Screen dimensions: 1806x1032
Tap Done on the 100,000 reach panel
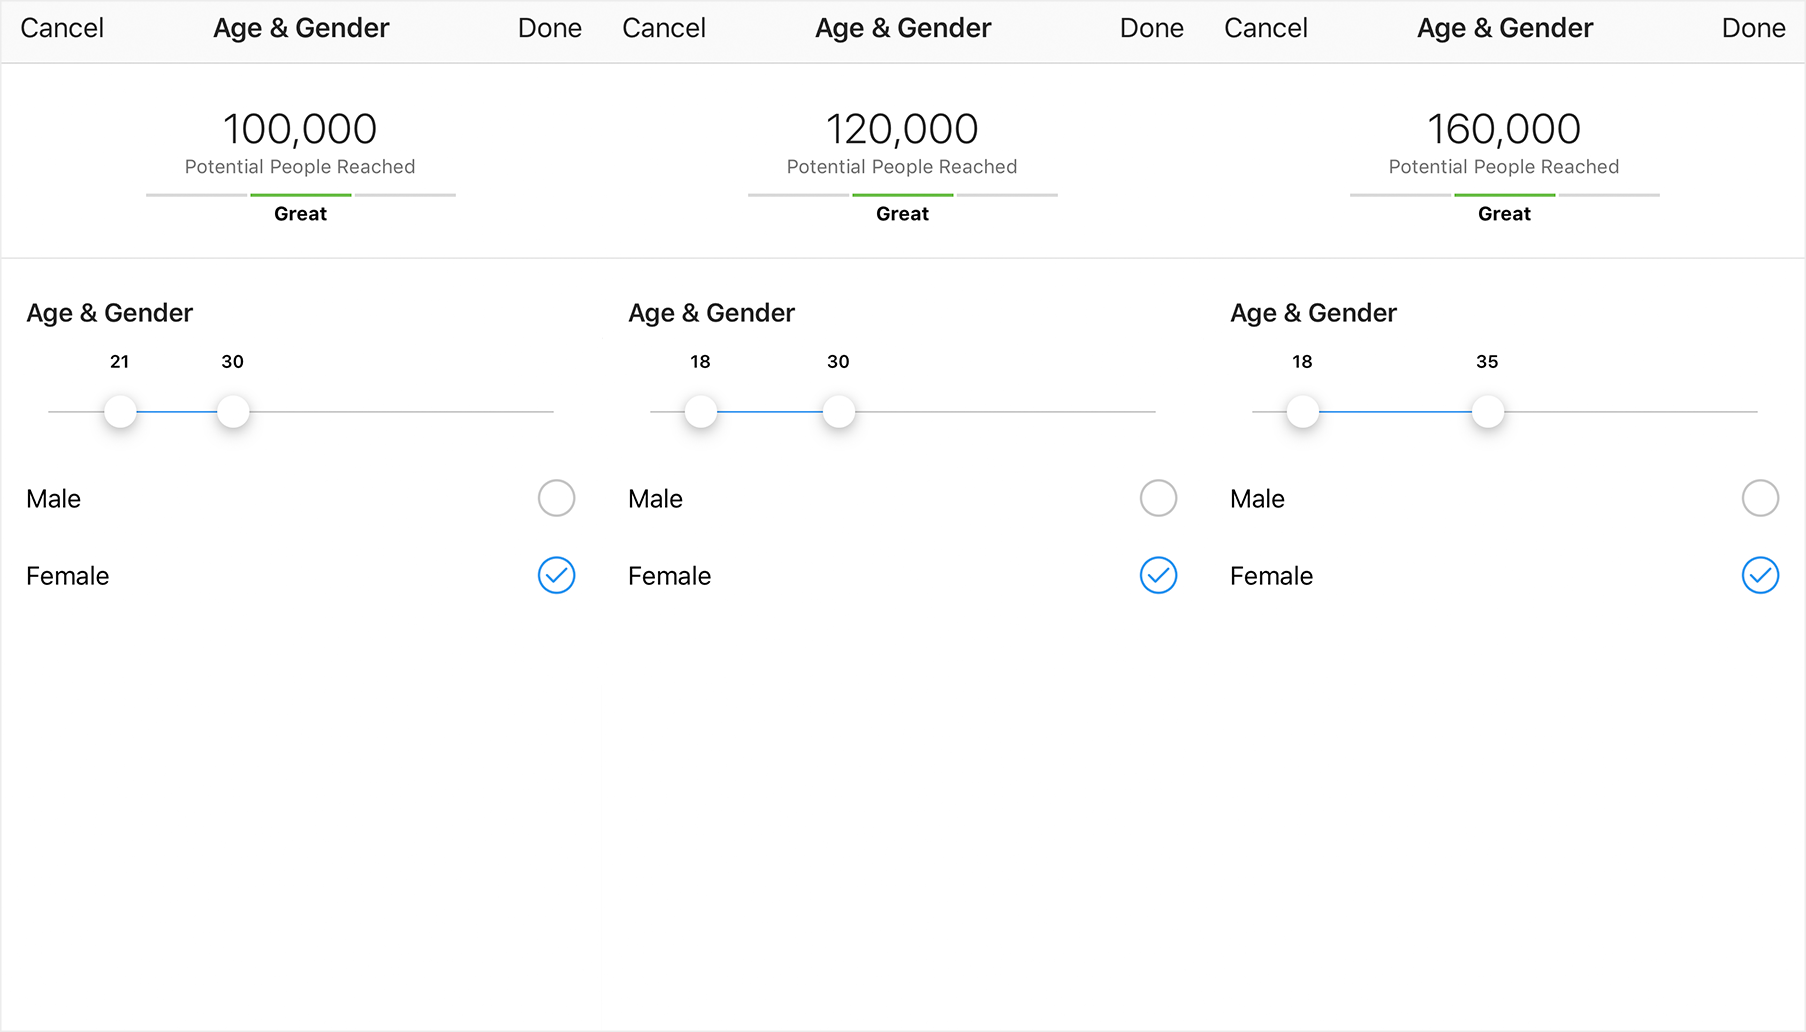click(550, 28)
